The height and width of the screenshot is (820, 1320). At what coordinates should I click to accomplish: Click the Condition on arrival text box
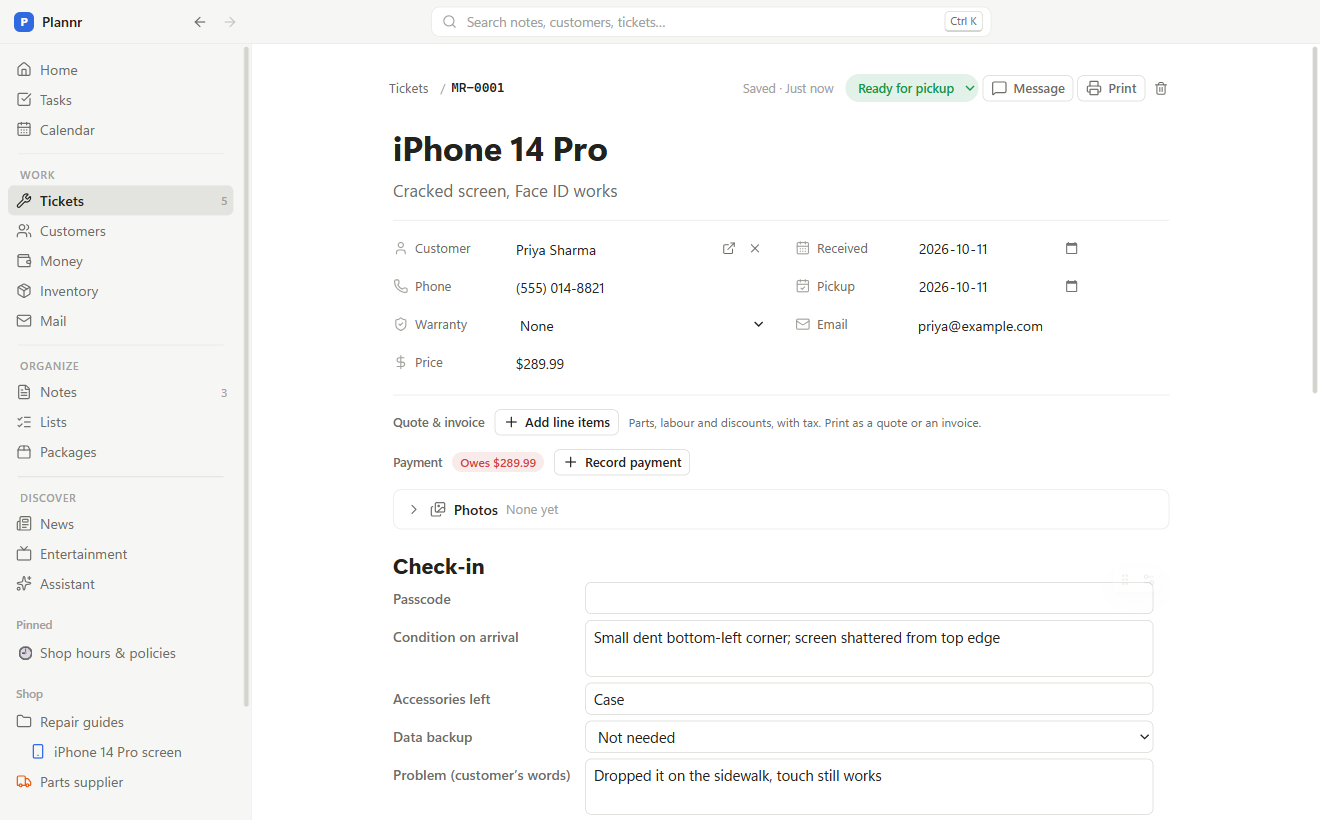coord(869,648)
